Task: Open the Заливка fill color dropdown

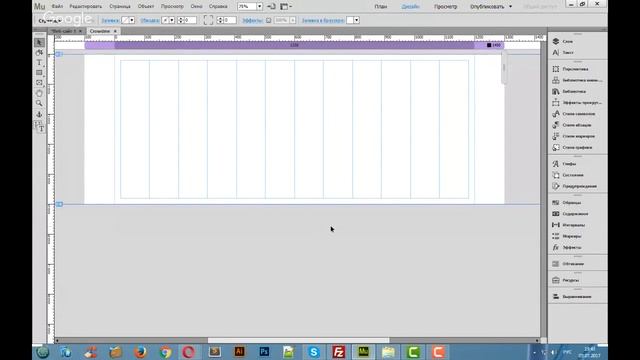Action: pos(132,20)
